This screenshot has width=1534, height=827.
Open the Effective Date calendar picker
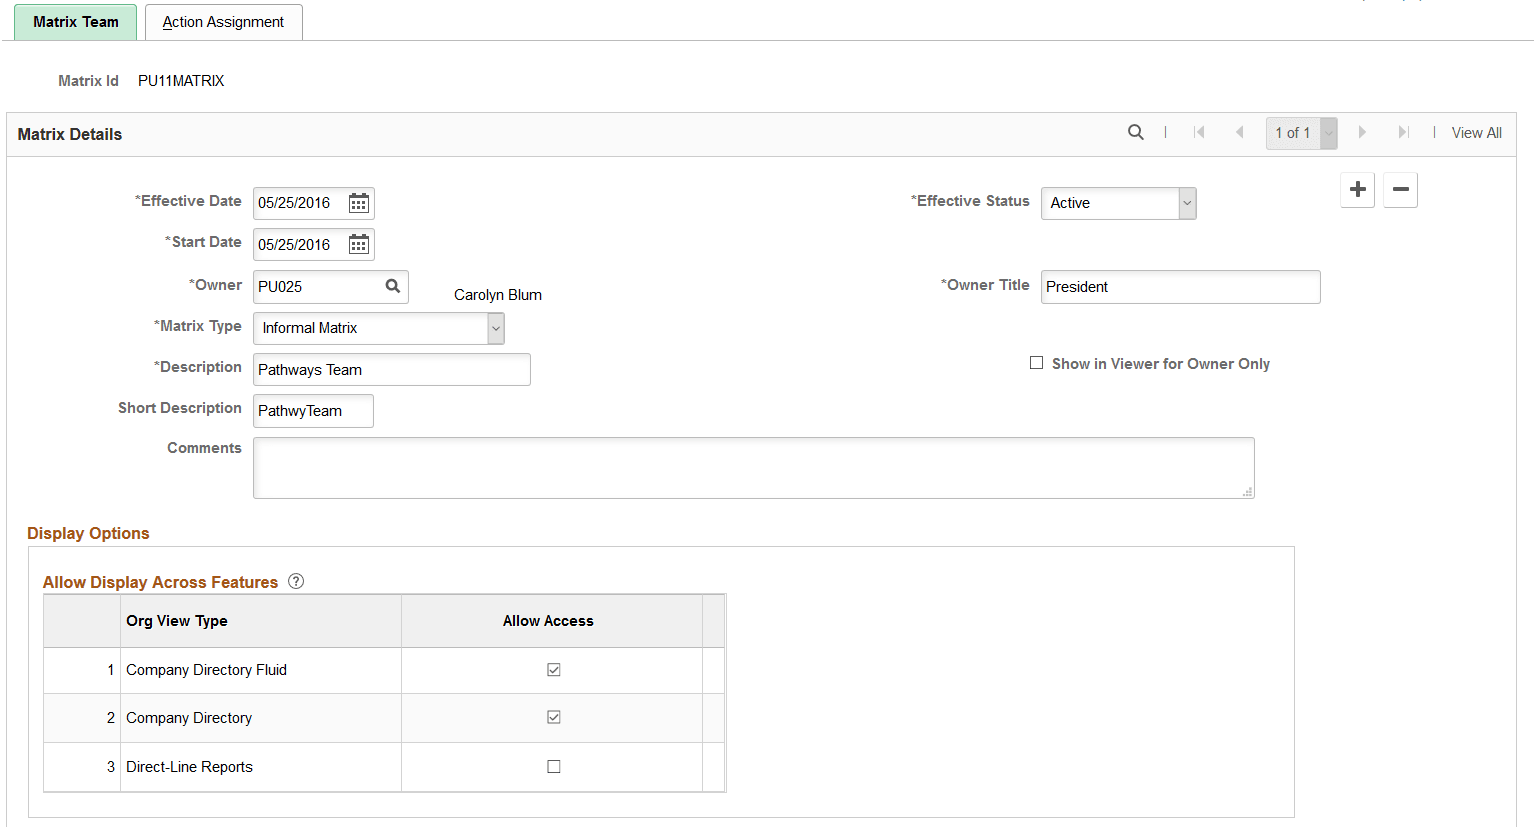click(x=358, y=202)
